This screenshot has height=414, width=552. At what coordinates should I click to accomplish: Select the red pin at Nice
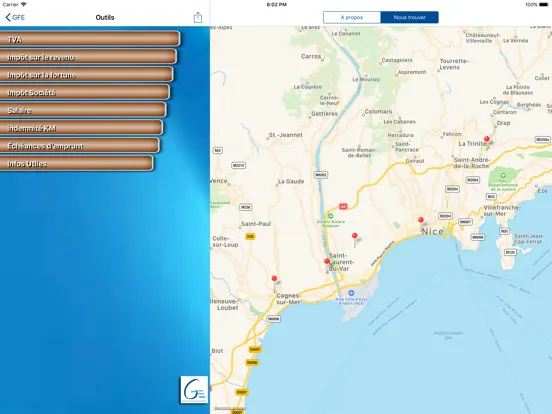pos(421,220)
